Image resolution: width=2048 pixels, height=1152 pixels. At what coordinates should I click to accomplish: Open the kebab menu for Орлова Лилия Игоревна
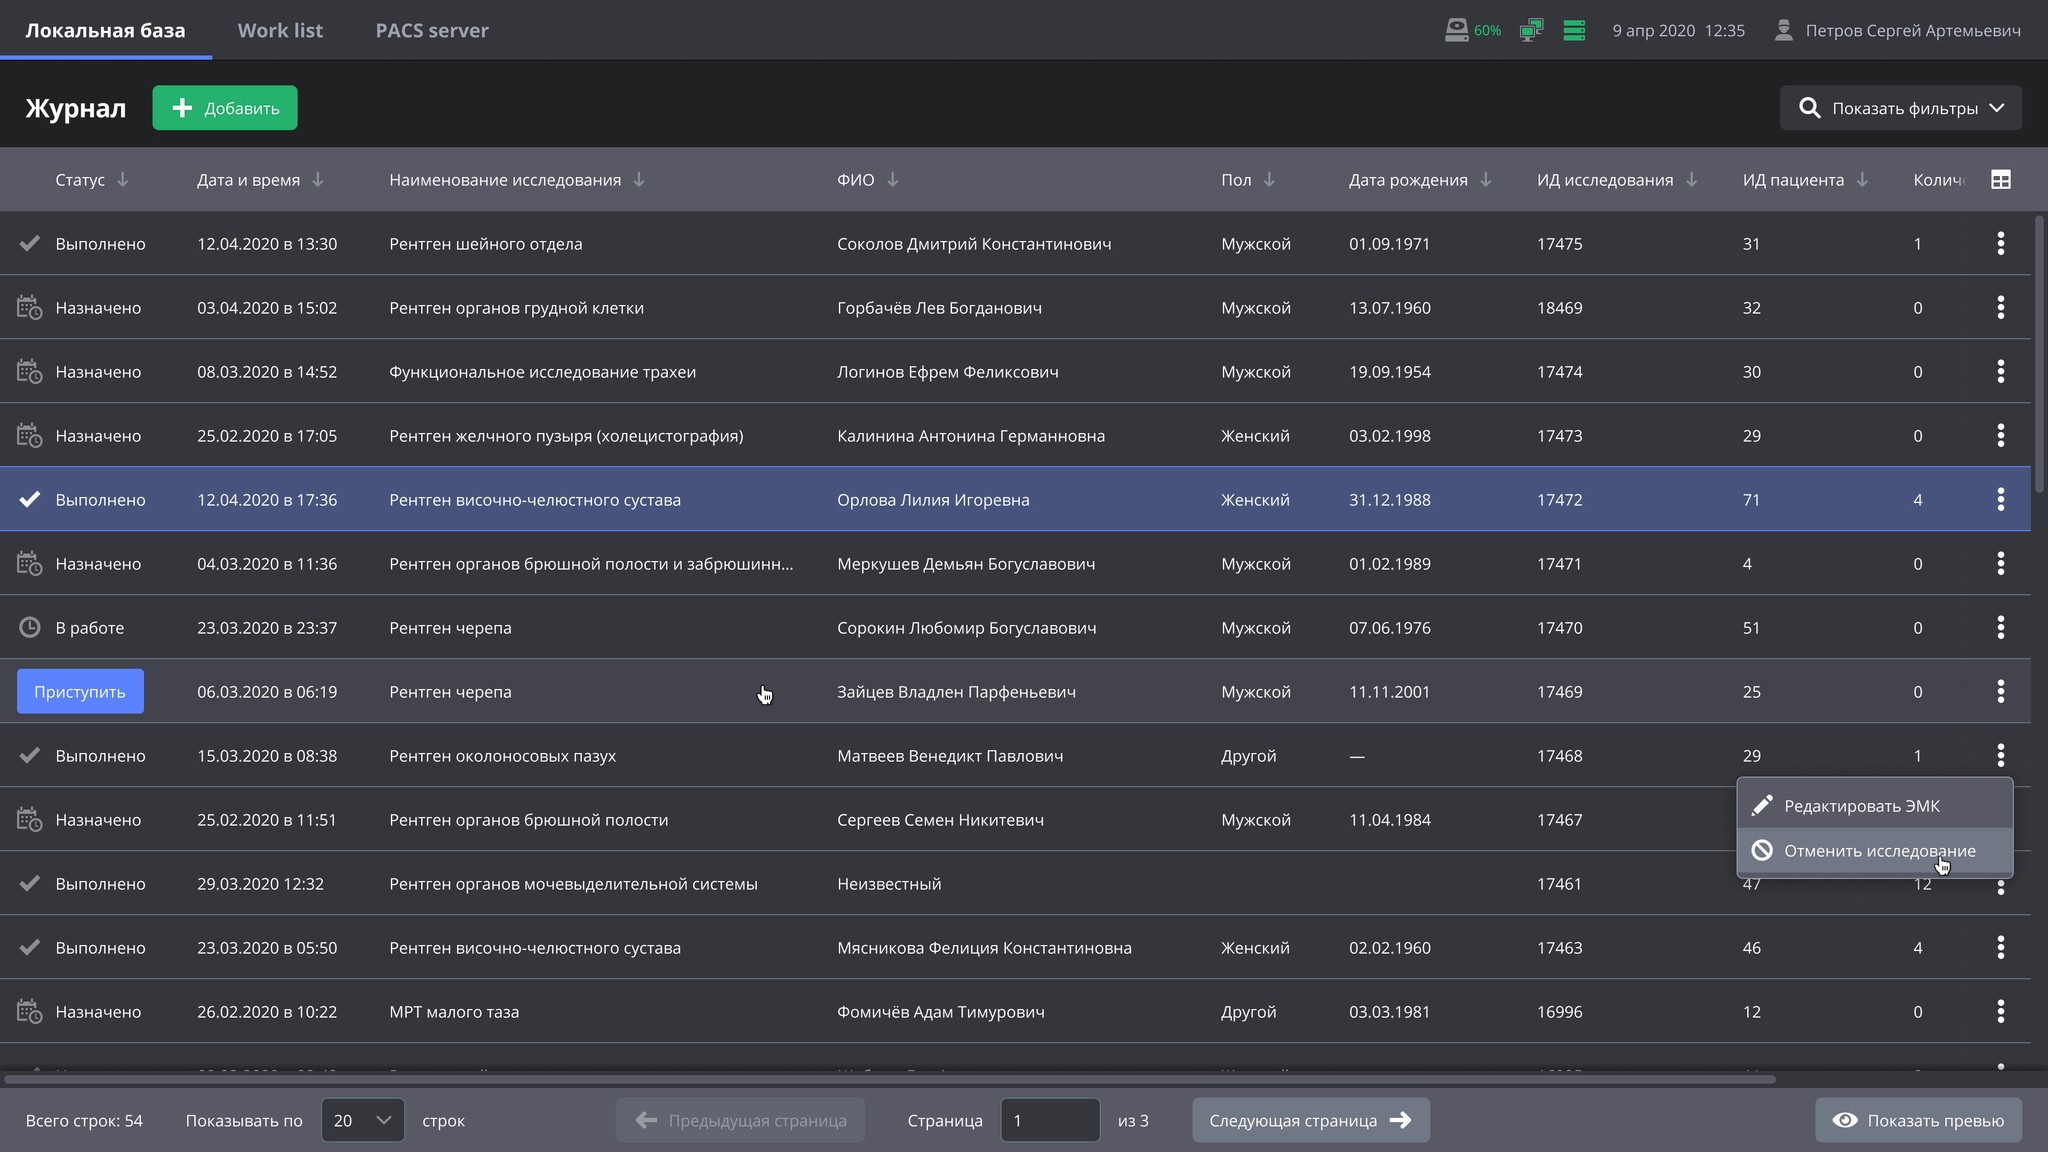[2000, 500]
